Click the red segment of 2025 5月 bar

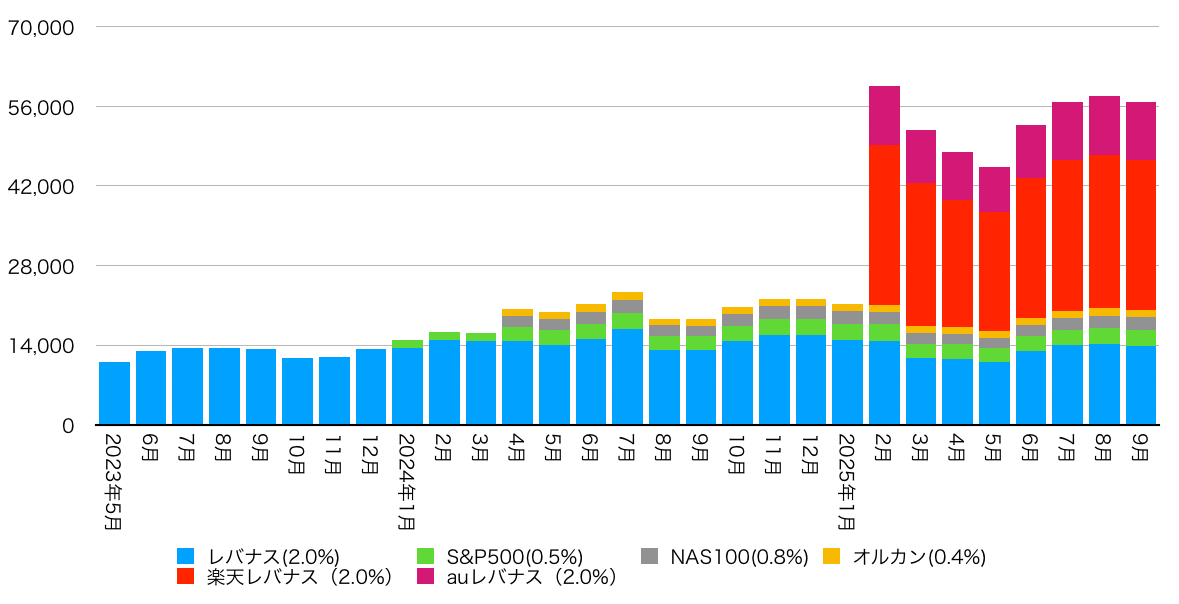pos(994,272)
